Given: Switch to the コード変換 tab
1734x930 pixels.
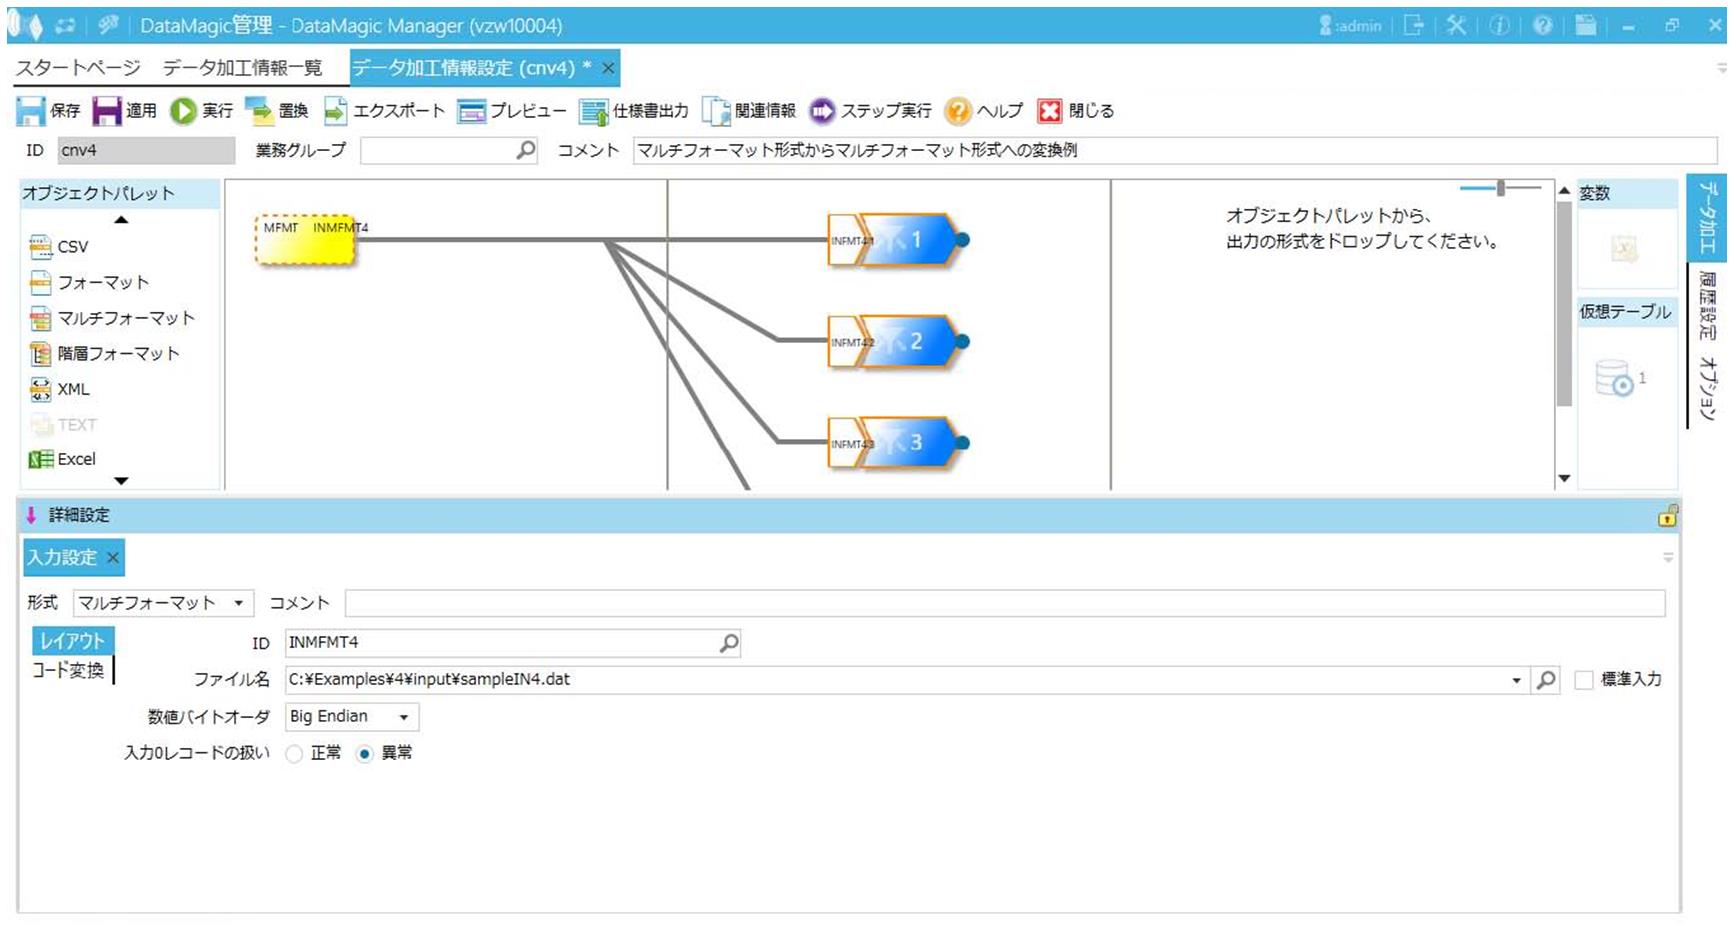Looking at the screenshot, I should [68, 670].
